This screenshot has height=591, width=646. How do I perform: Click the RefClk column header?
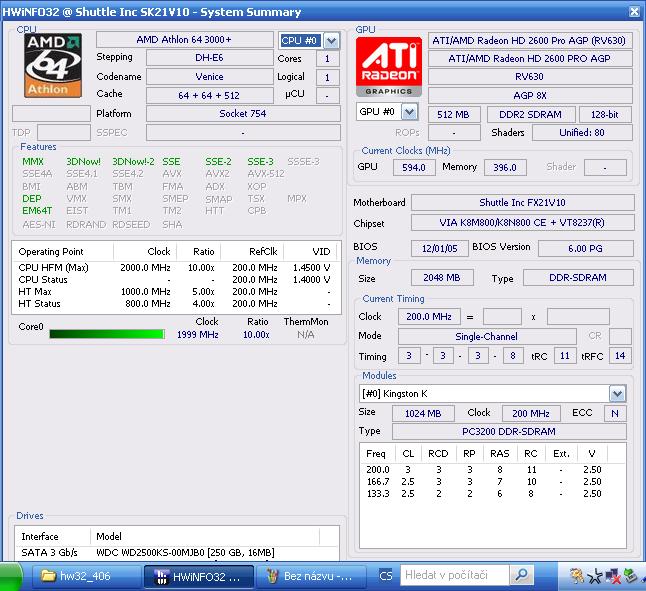pyautogui.click(x=252, y=252)
